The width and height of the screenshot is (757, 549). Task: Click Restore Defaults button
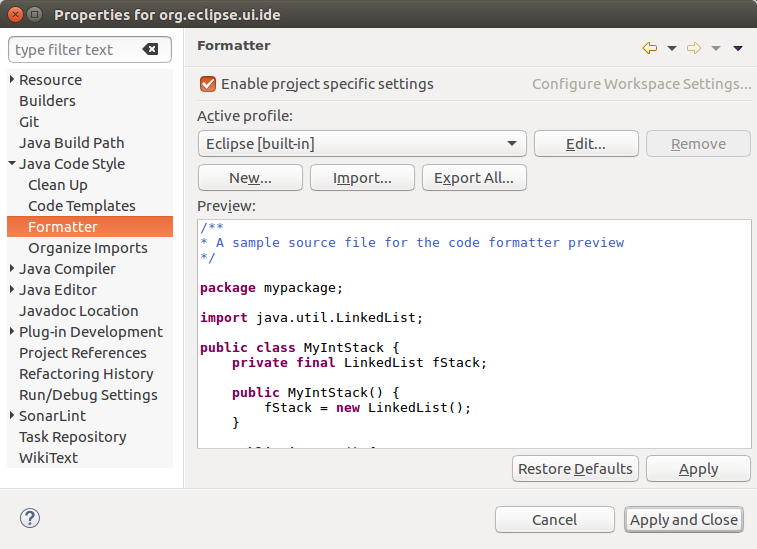575,469
